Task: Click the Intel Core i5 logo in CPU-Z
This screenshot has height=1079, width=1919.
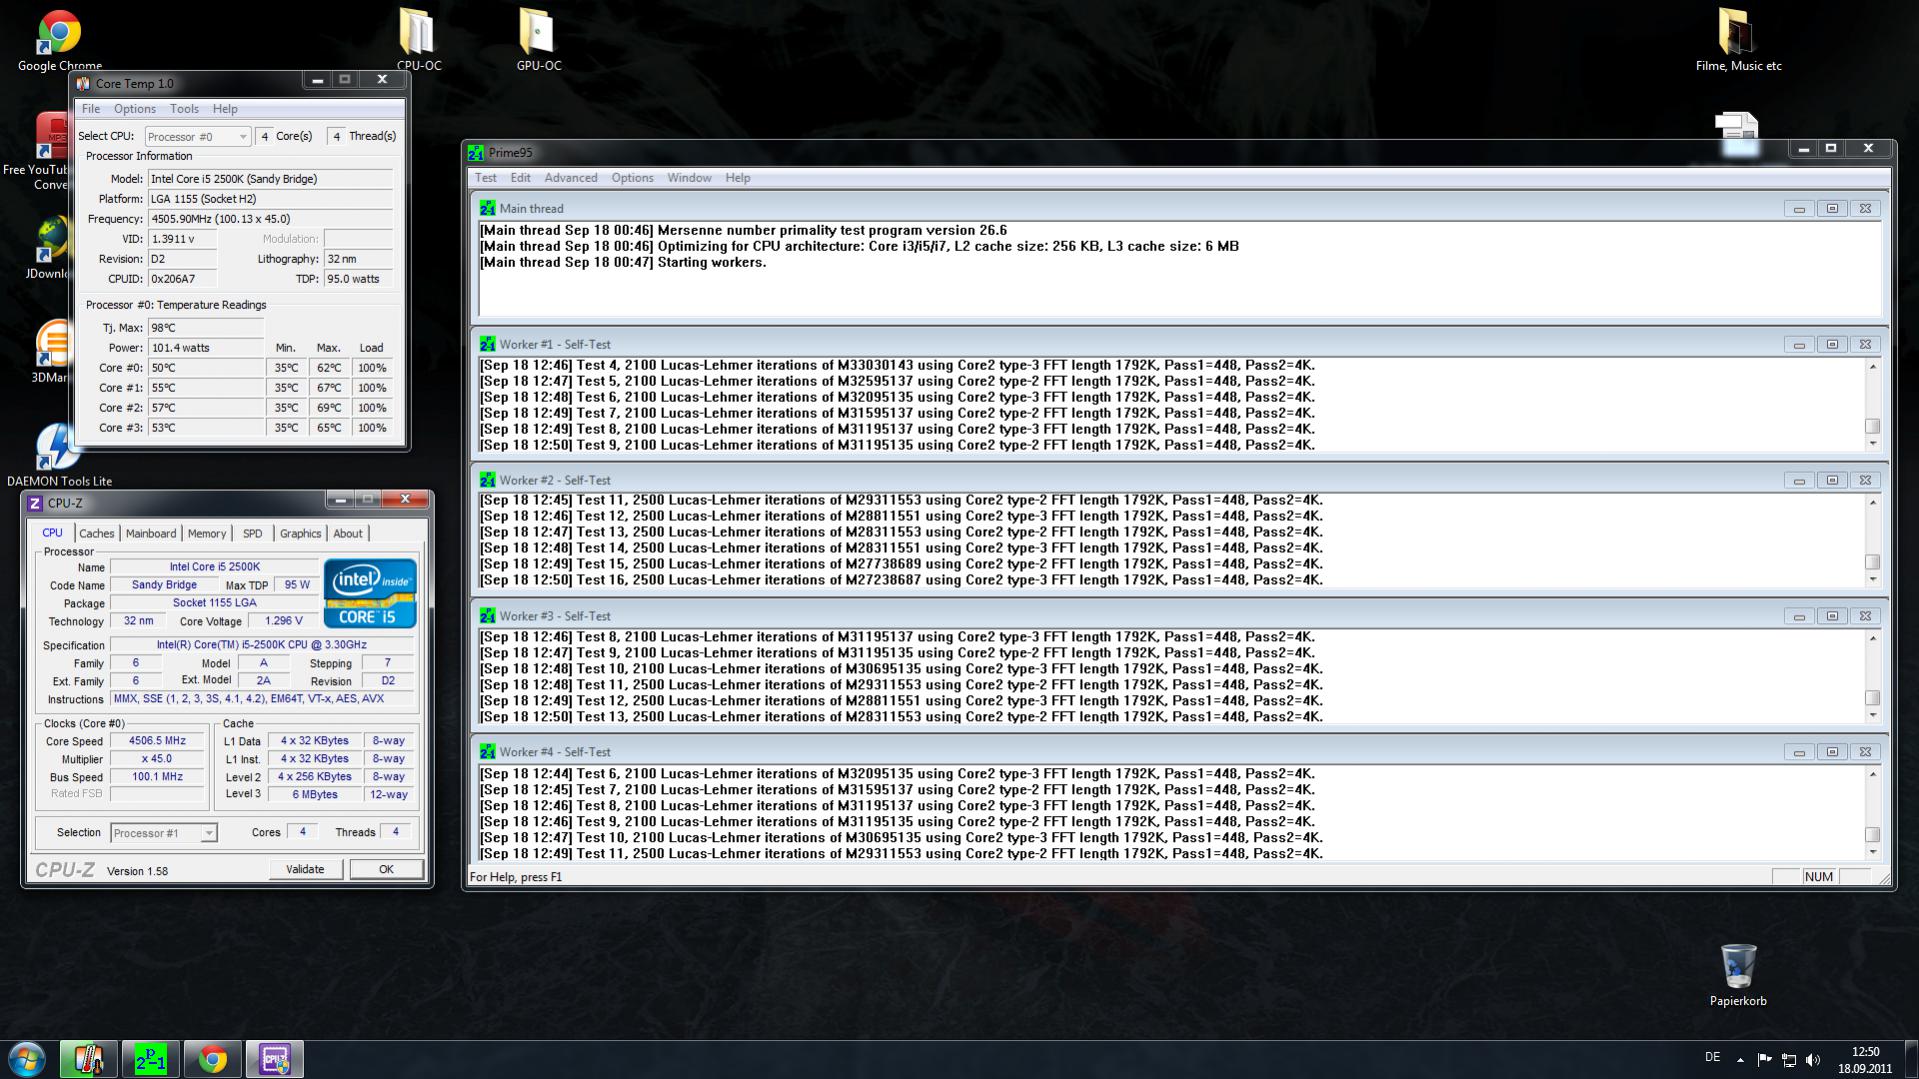Action: click(370, 594)
